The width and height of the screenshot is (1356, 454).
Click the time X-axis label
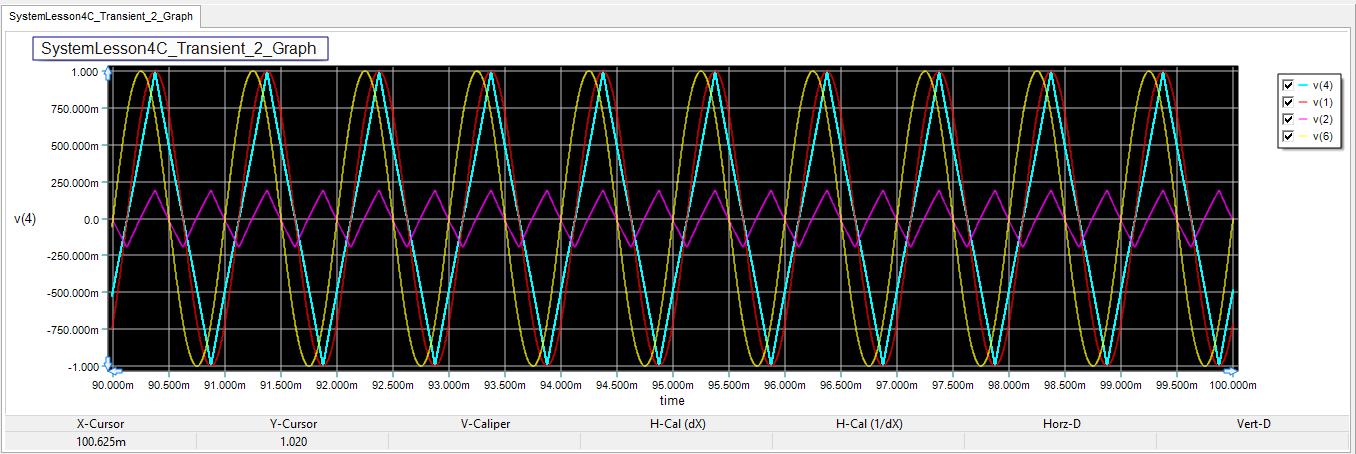pos(672,399)
